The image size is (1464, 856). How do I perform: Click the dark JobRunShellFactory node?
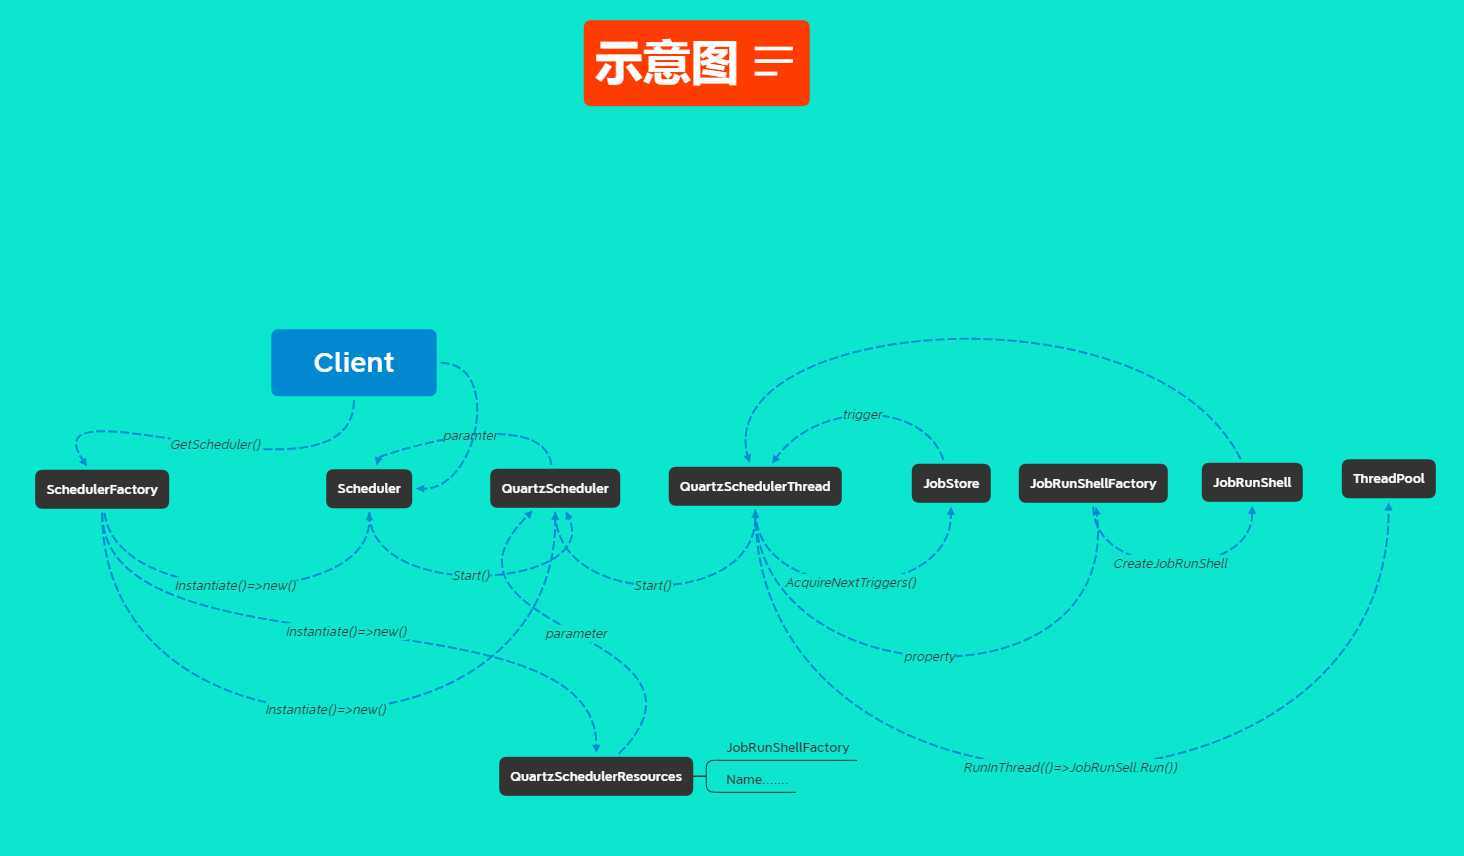[1093, 484]
